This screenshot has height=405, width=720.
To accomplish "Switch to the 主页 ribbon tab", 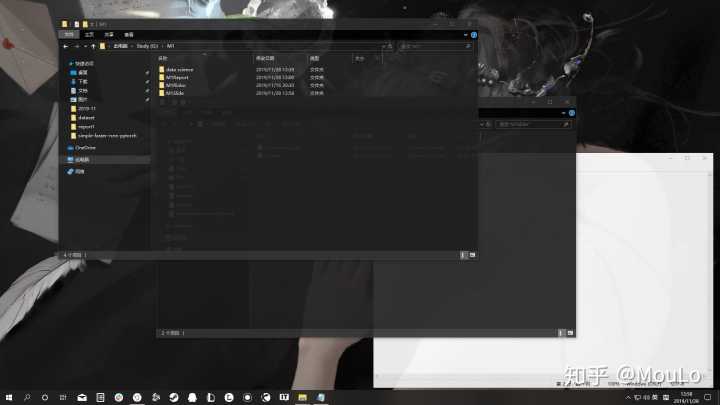I will pyautogui.click(x=90, y=35).
